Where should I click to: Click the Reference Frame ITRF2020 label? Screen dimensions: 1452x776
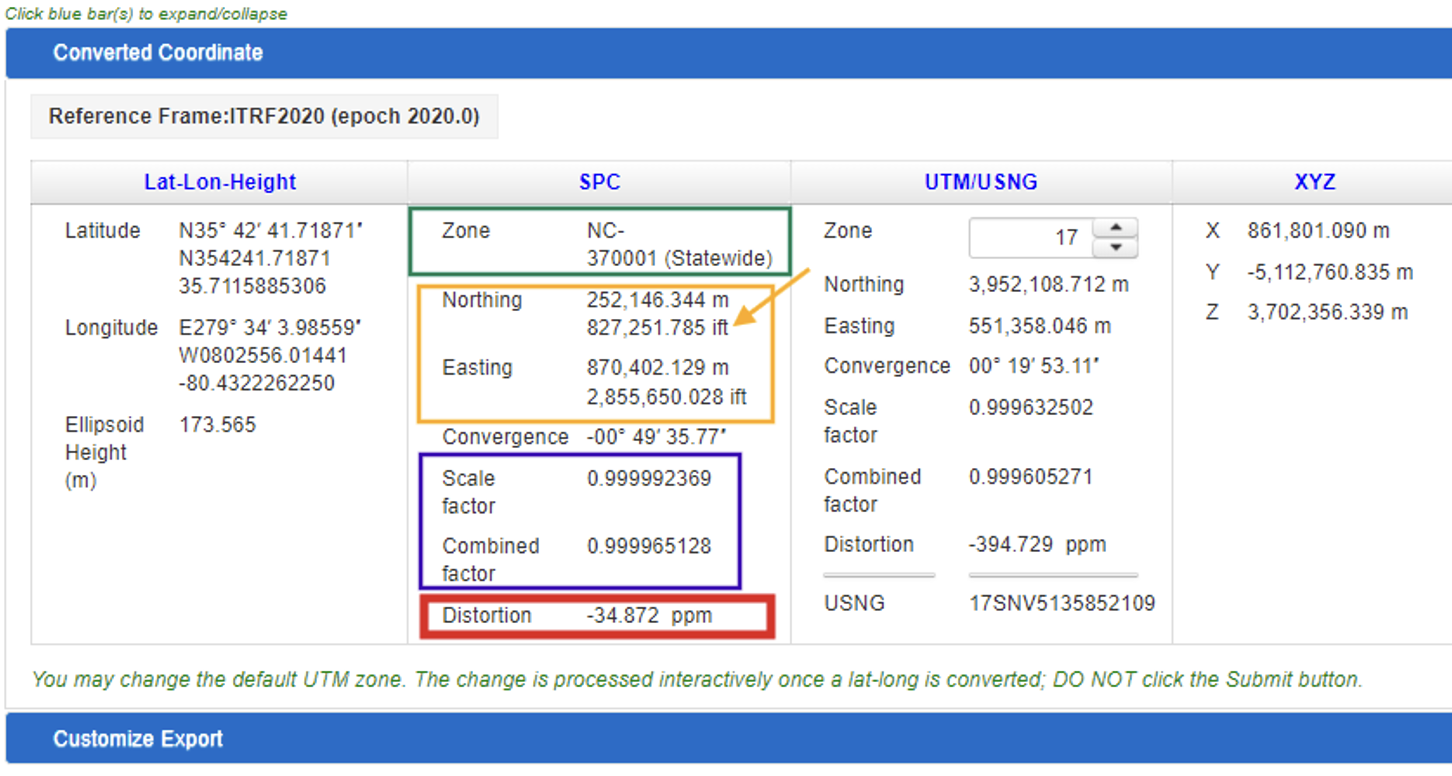pos(264,117)
